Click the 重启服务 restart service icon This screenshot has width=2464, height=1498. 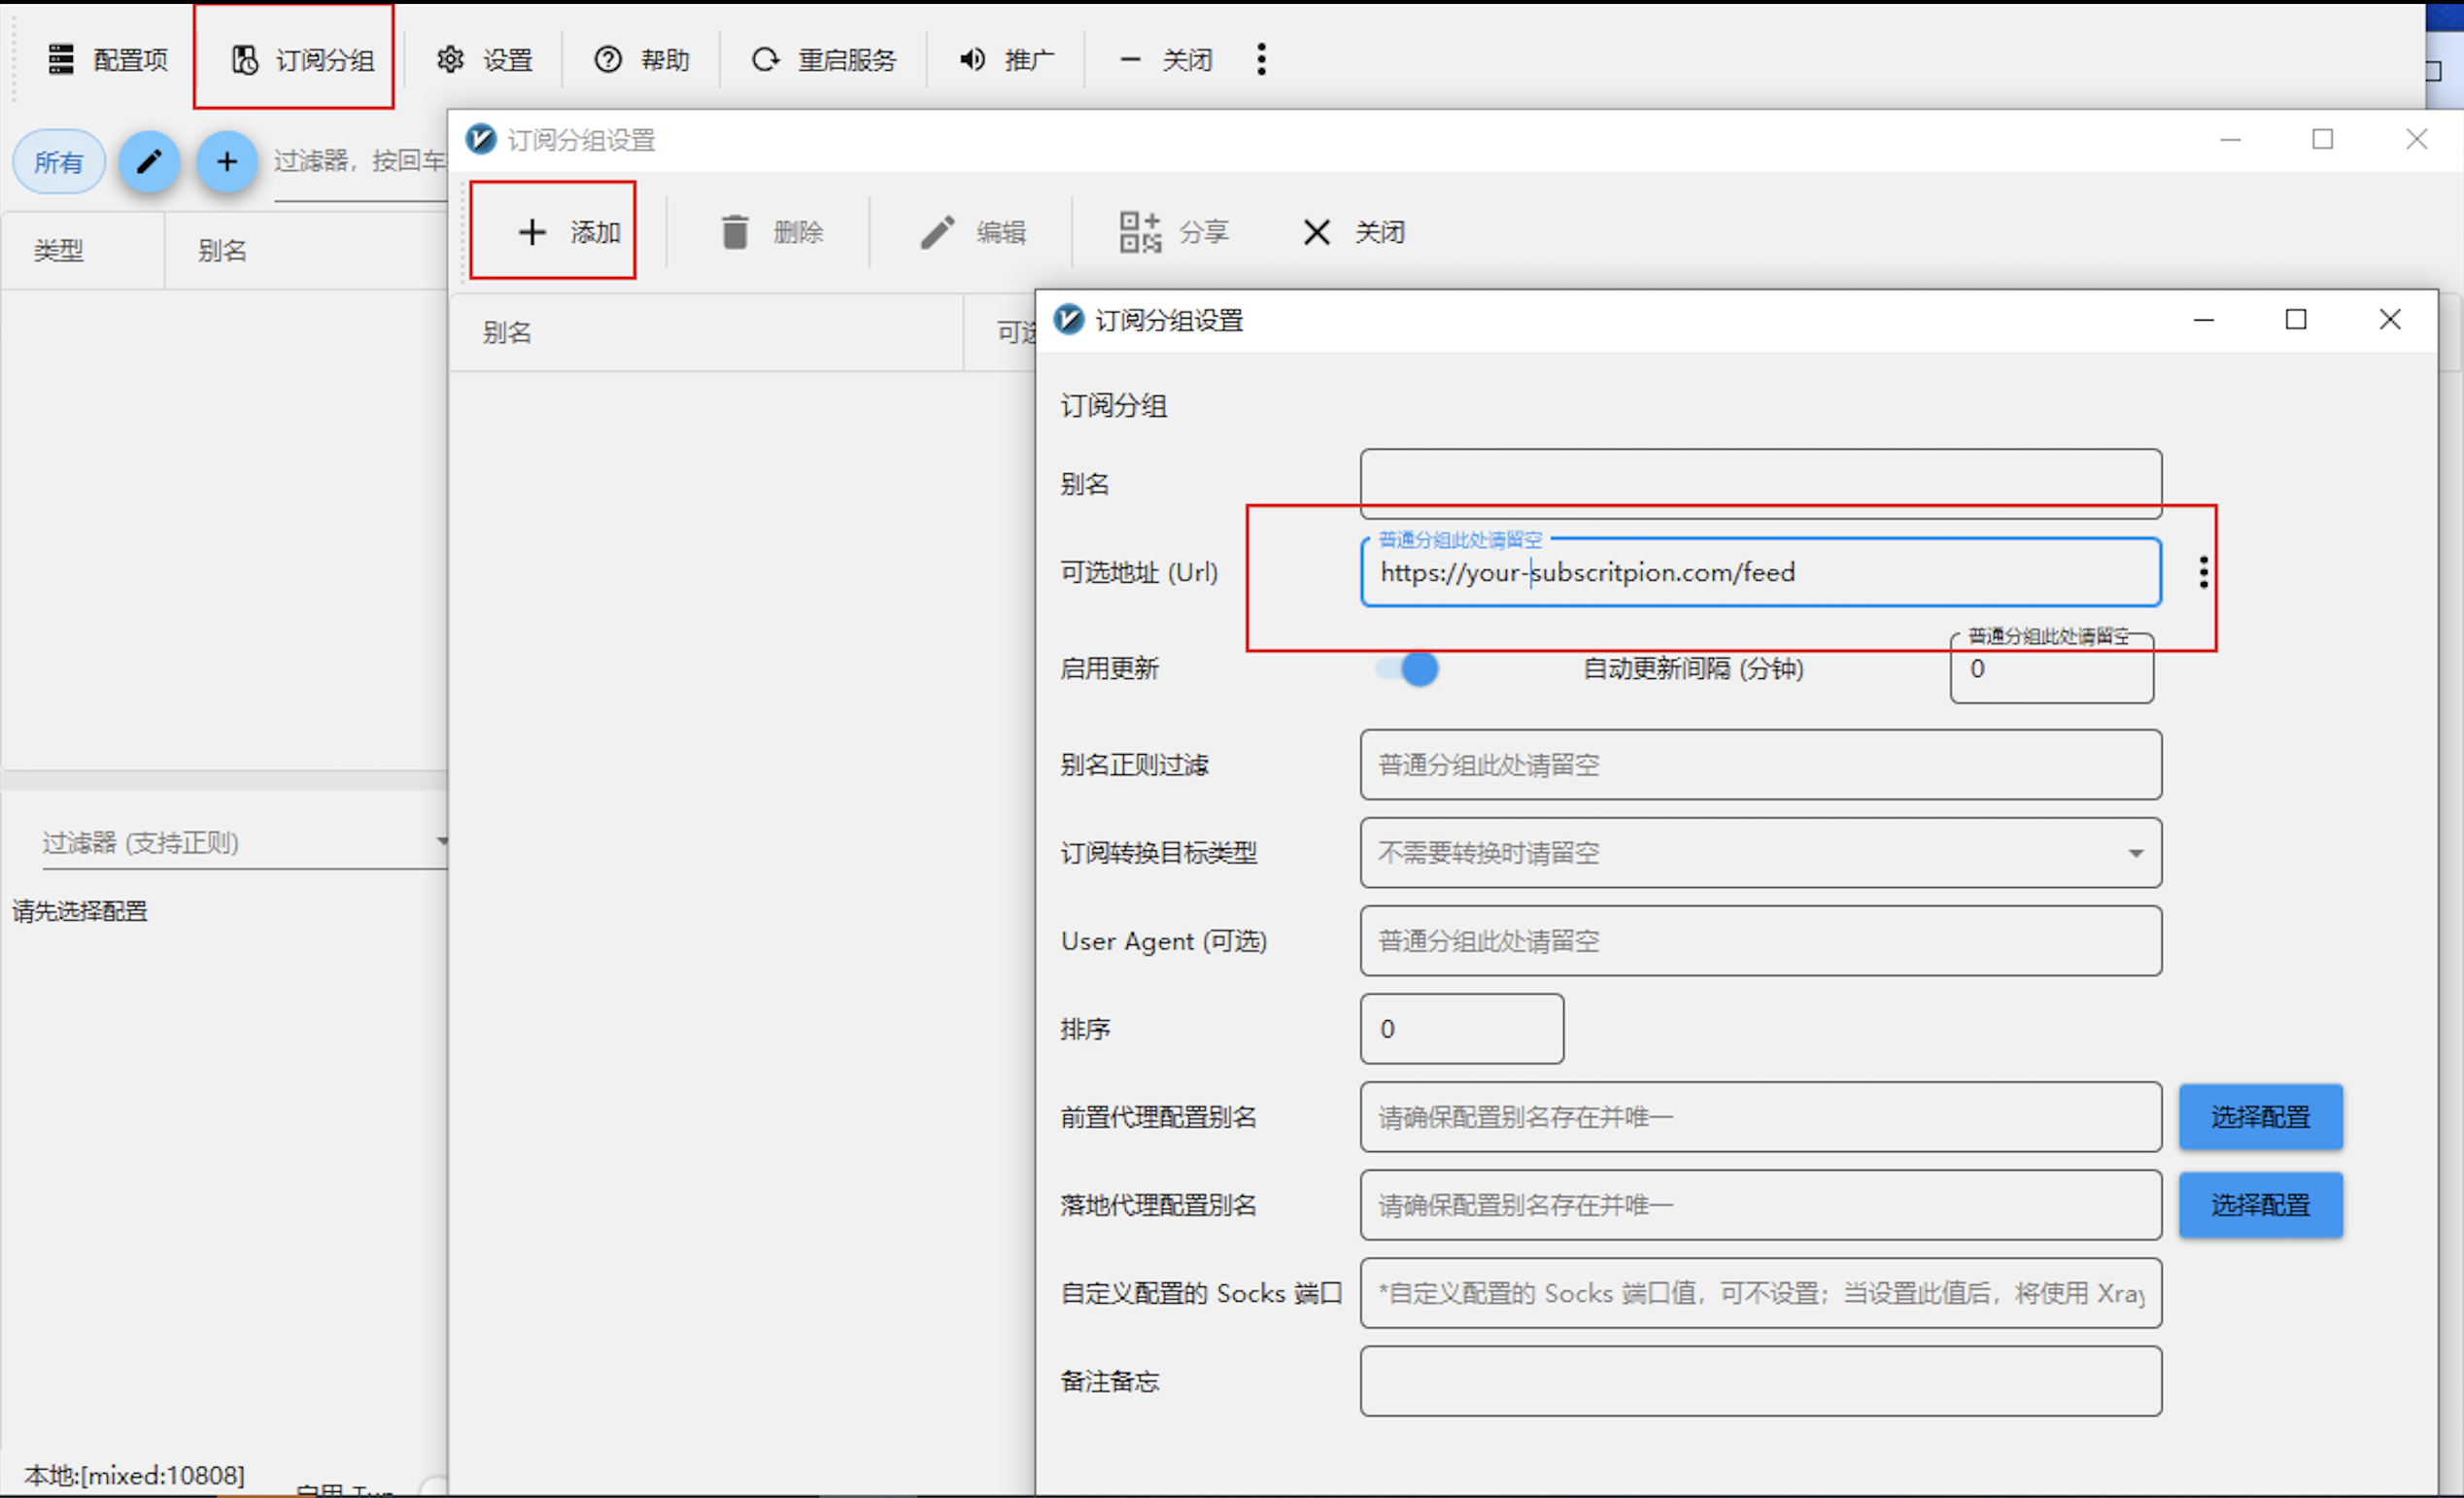[x=766, y=58]
